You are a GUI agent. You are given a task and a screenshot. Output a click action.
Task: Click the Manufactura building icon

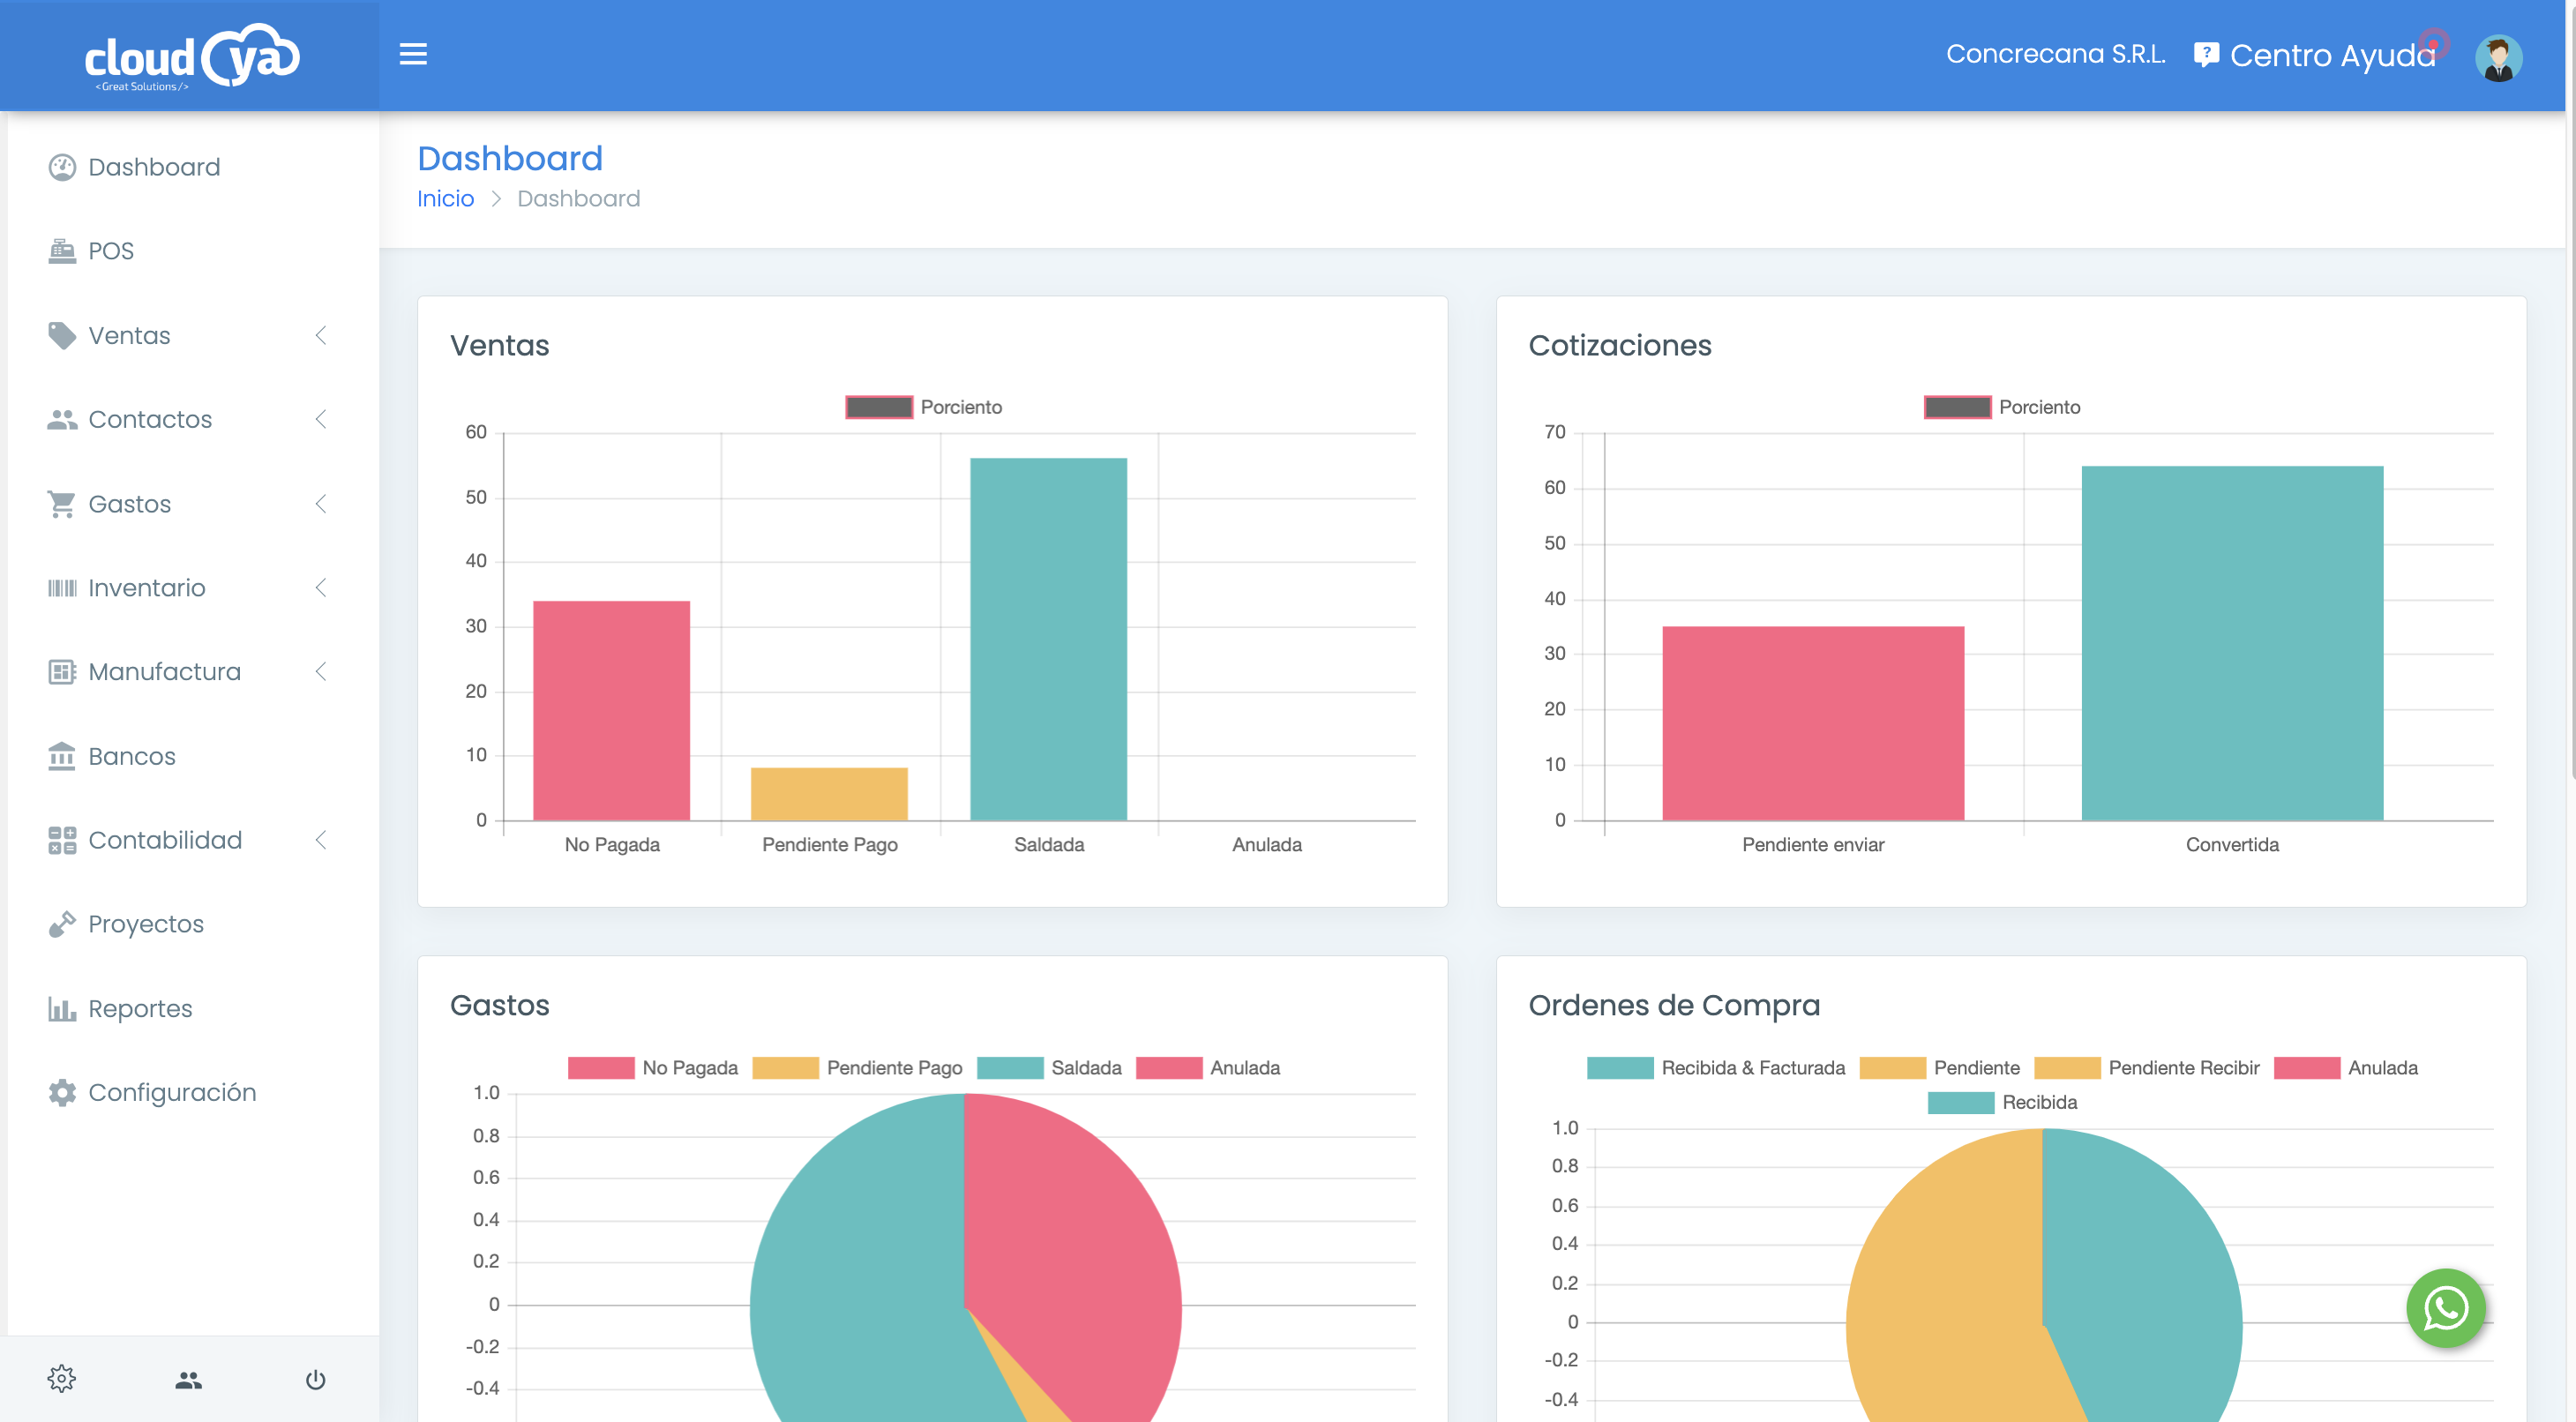(x=62, y=672)
